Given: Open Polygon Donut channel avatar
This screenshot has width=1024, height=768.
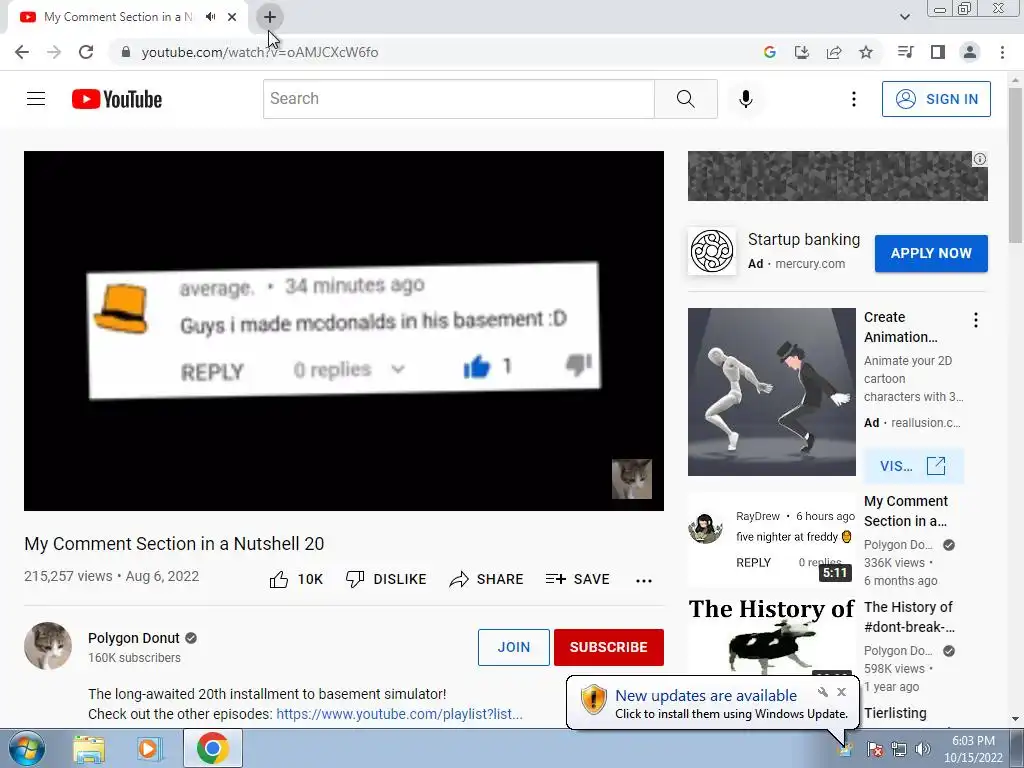Looking at the screenshot, I should click(48, 646).
